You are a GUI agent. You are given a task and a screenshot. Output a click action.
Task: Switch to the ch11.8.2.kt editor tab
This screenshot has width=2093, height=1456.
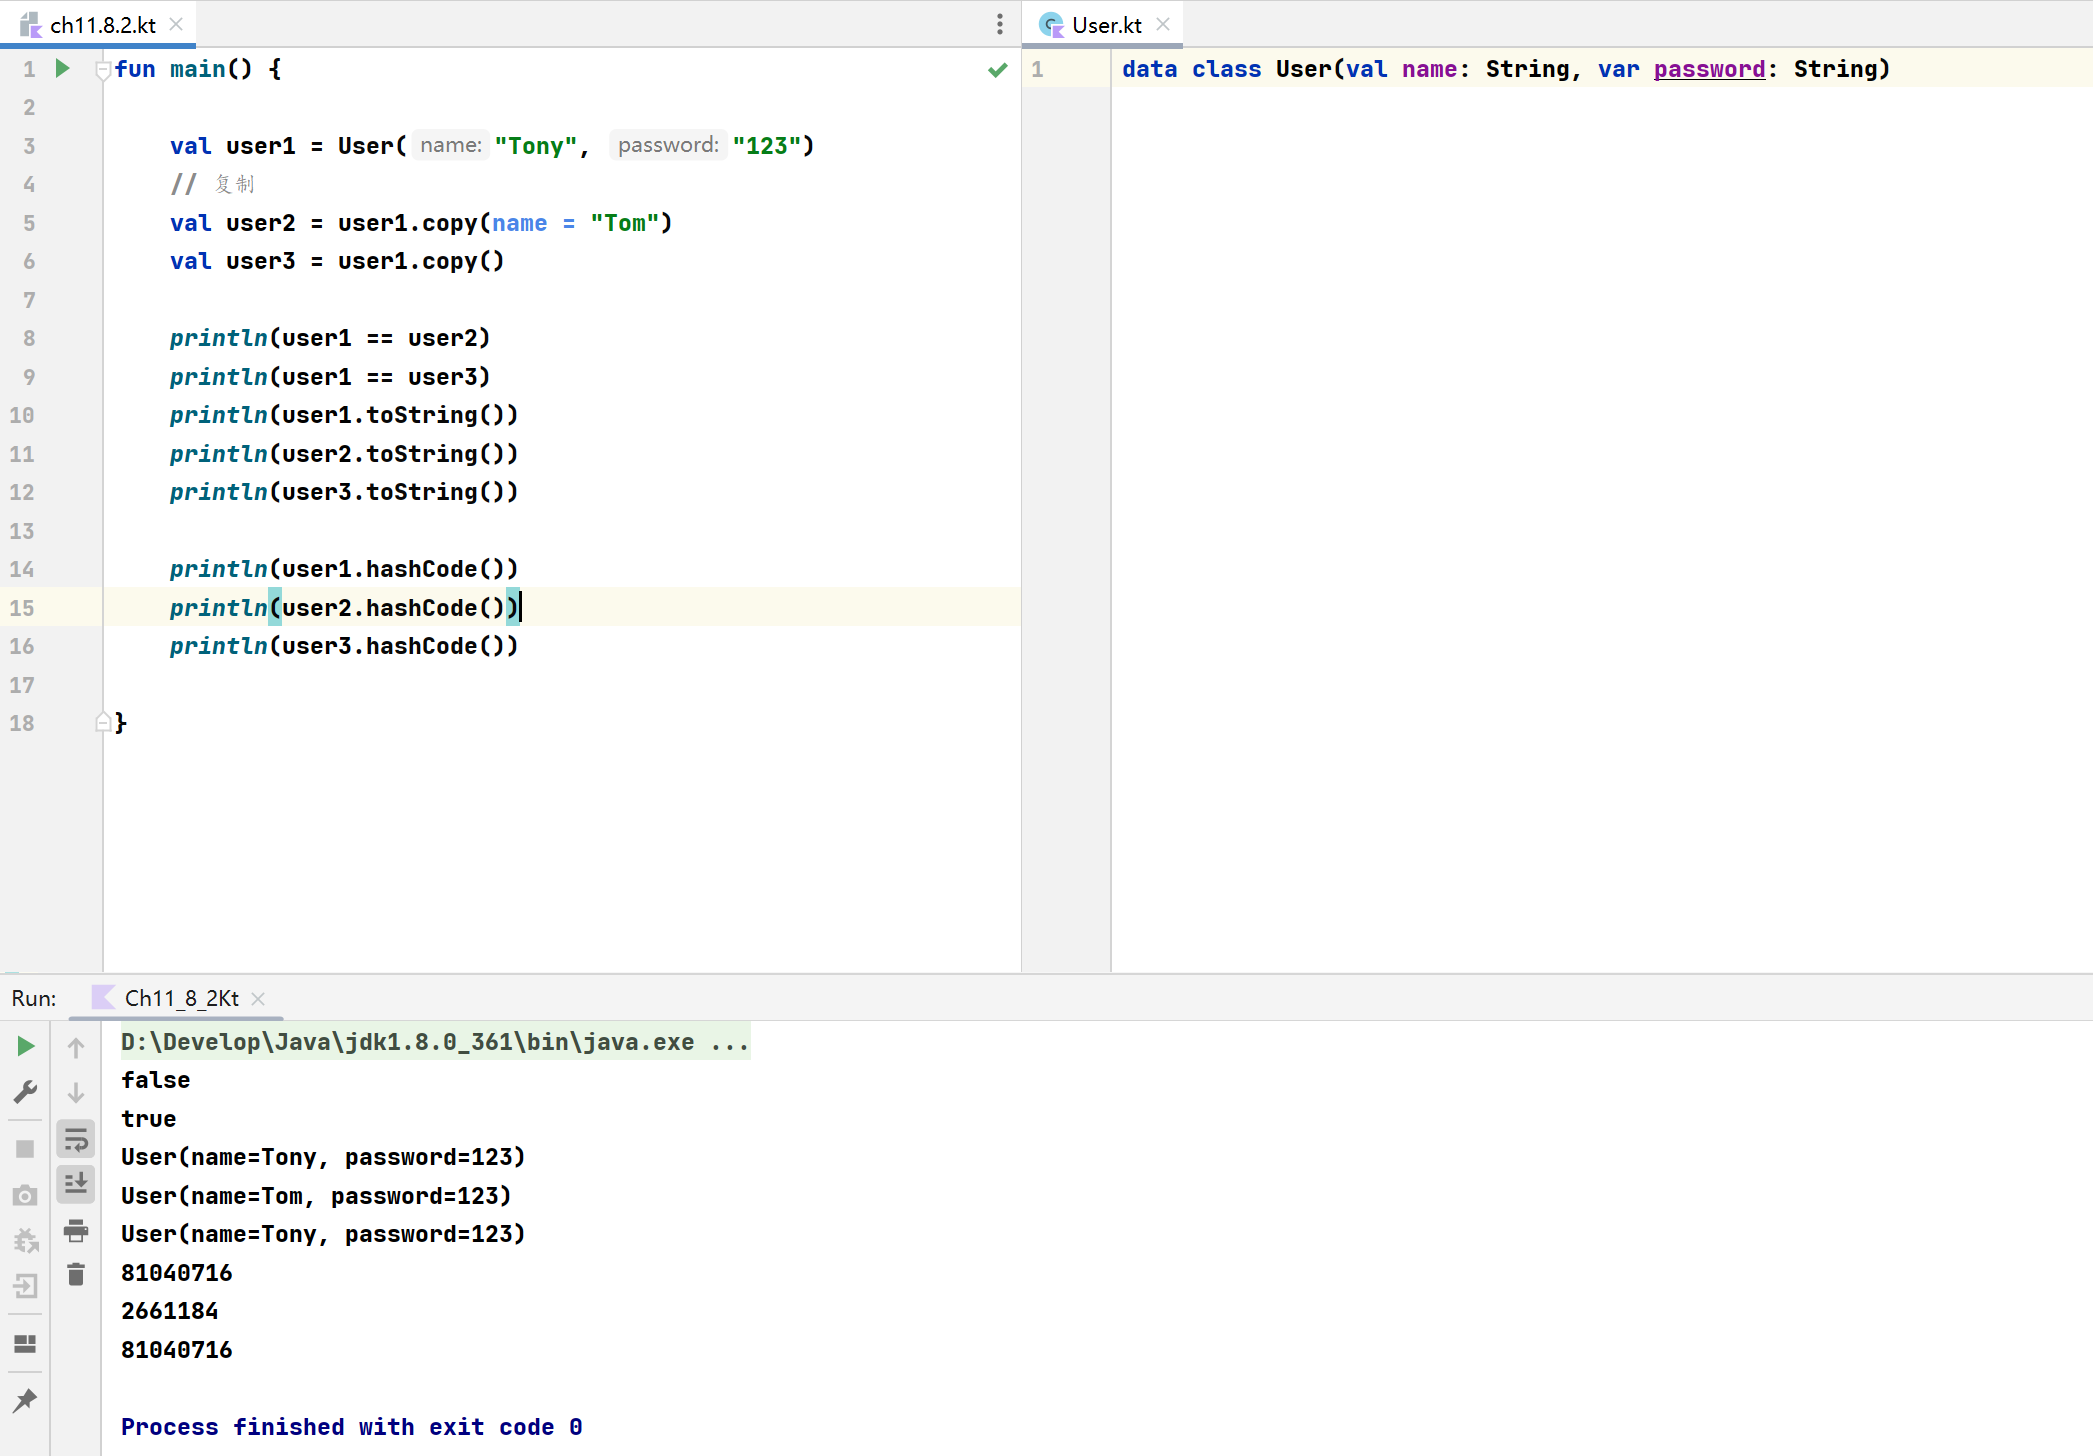tap(102, 25)
